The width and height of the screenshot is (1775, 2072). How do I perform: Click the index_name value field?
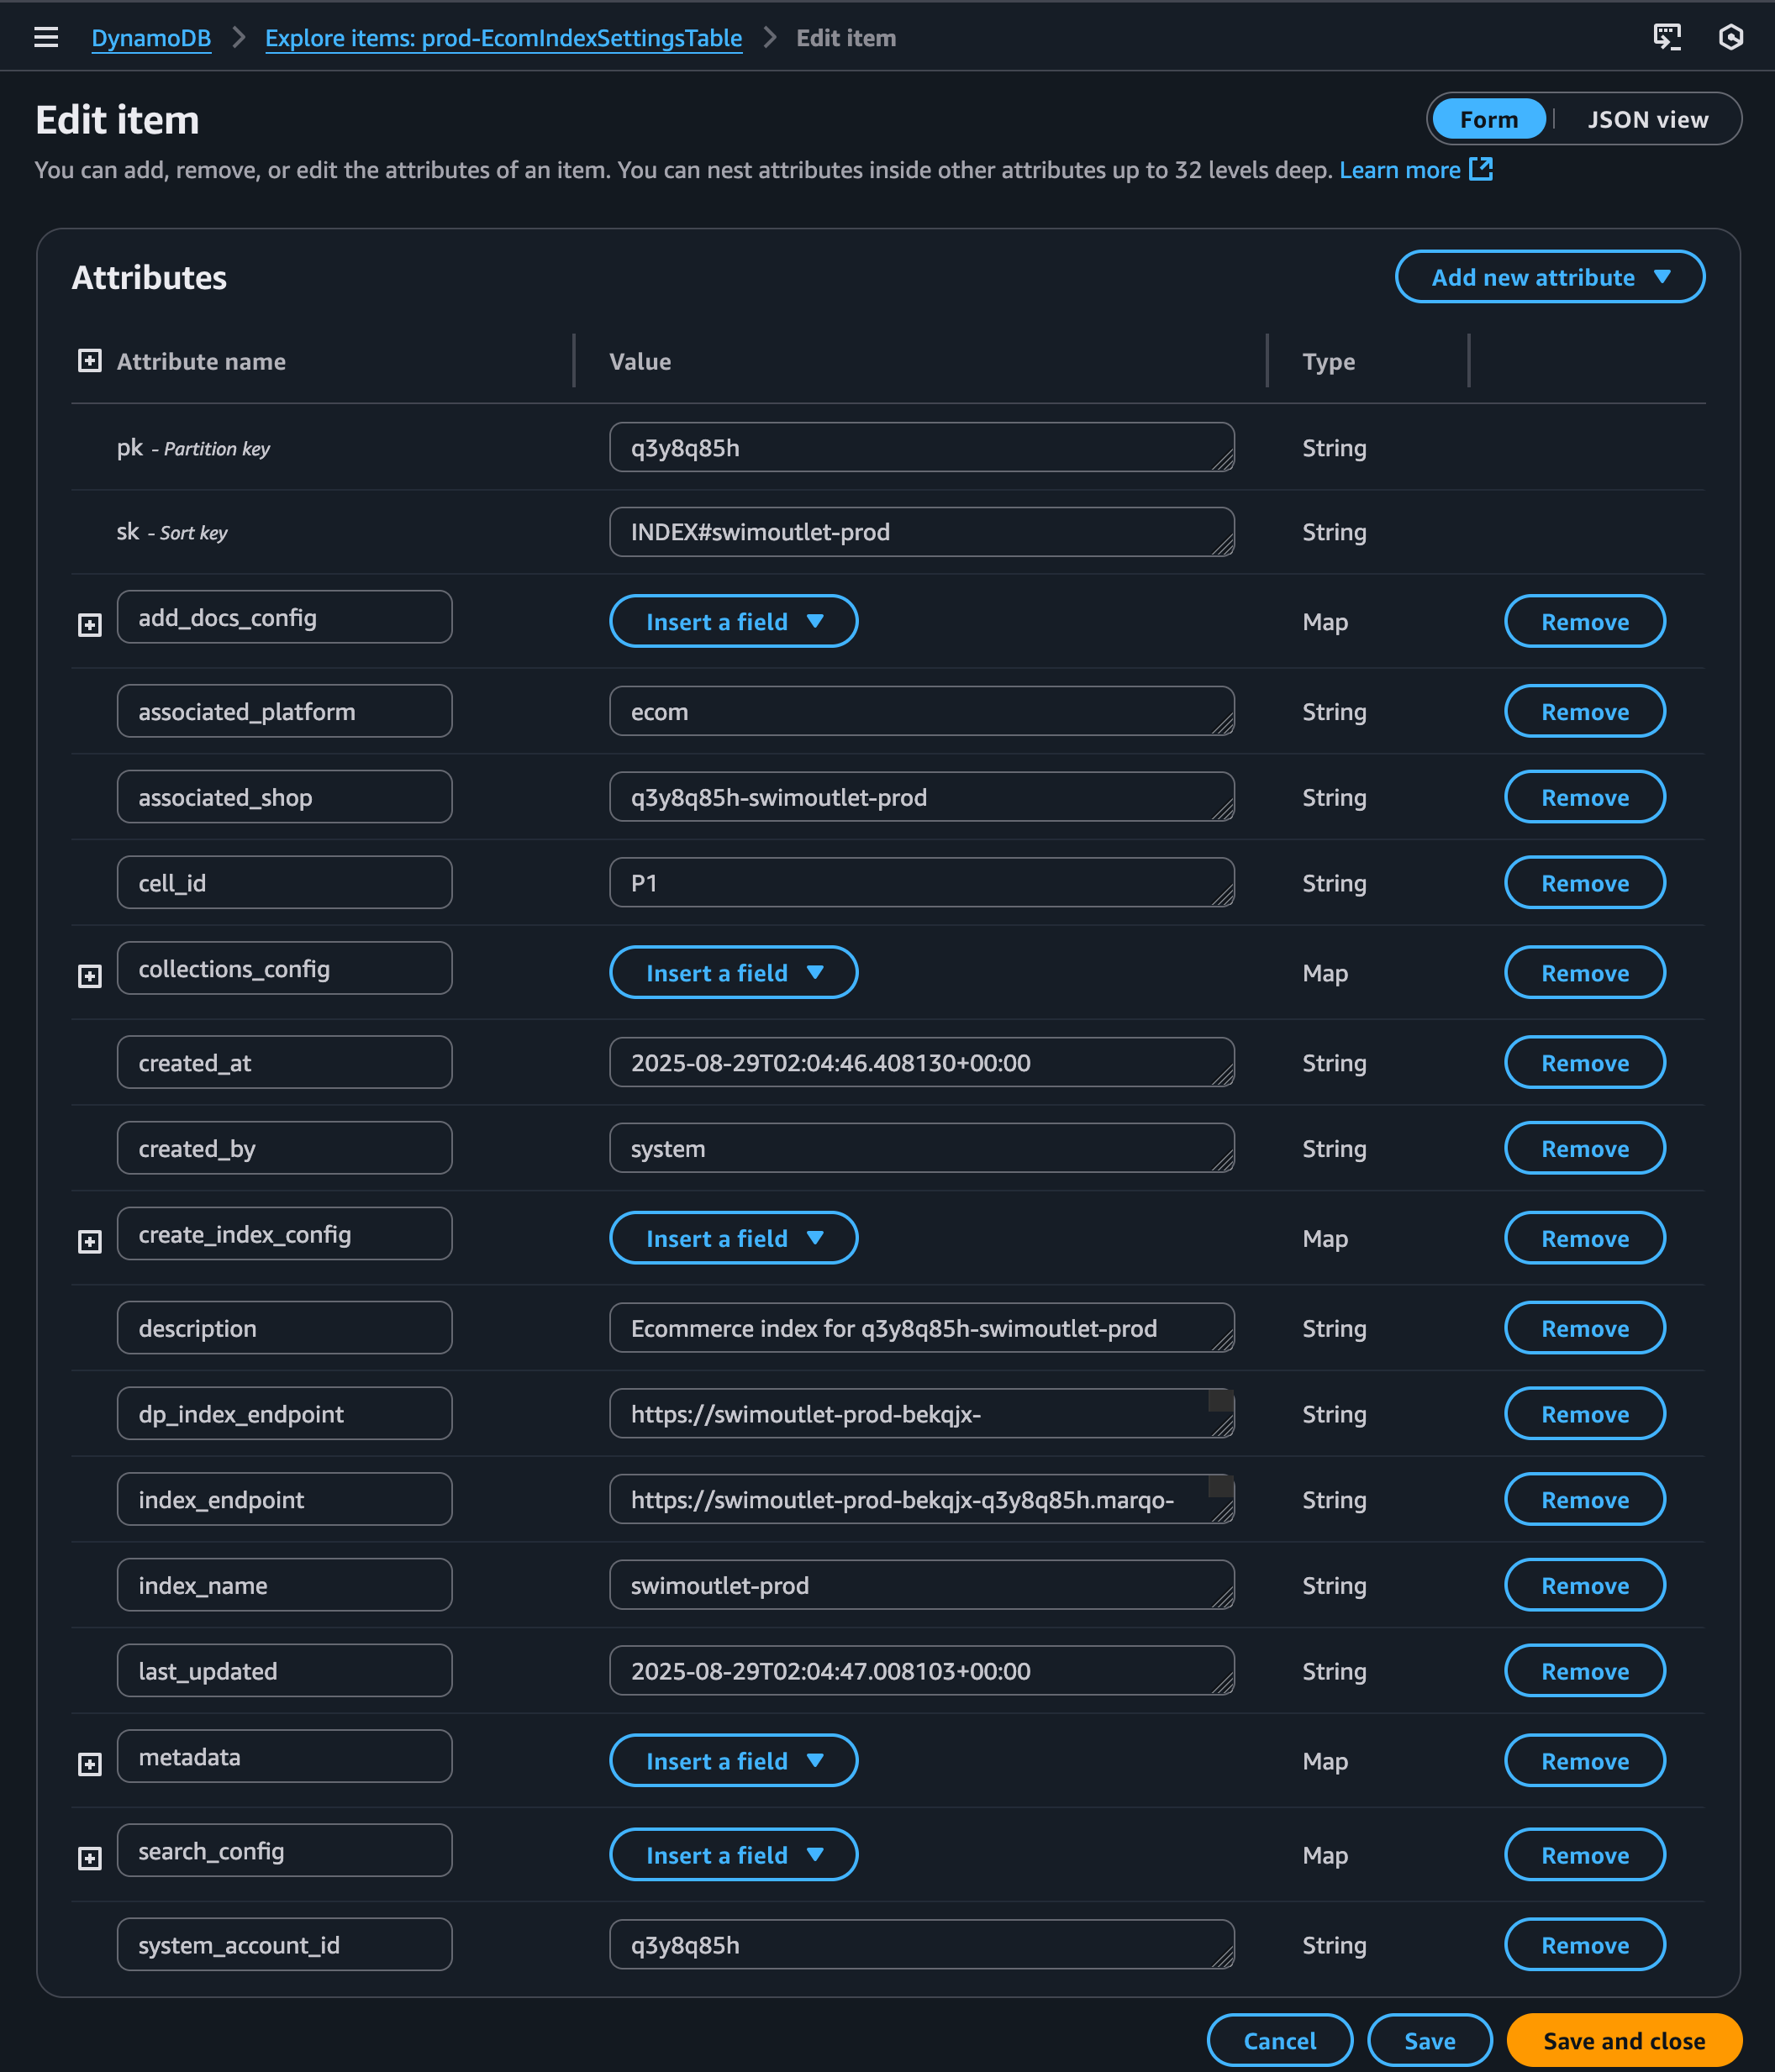[x=920, y=1585]
